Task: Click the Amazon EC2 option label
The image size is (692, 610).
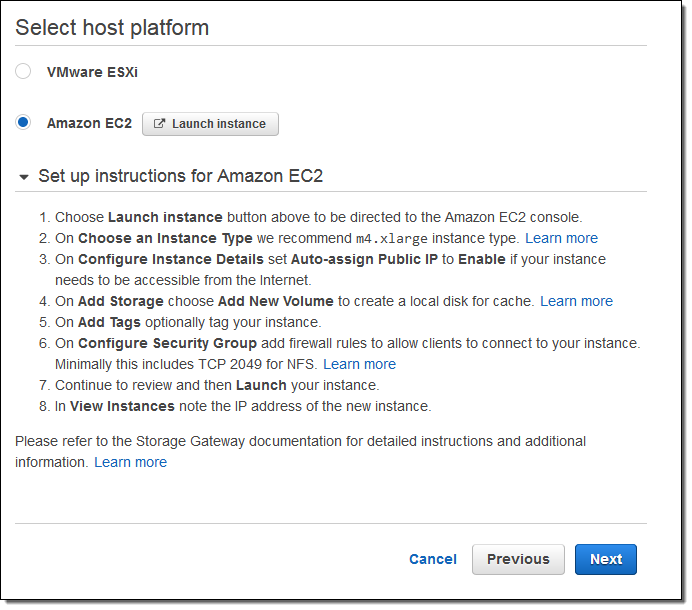Action: pyautogui.click(x=89, y=123)
